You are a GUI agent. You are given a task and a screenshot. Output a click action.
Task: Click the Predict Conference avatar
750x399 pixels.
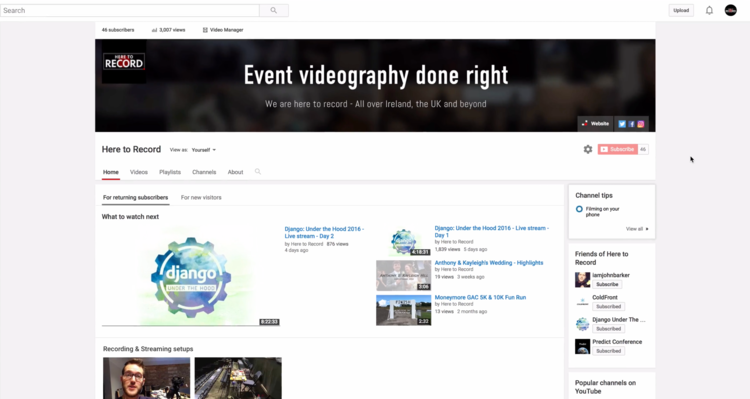click(x=582, y=346)
